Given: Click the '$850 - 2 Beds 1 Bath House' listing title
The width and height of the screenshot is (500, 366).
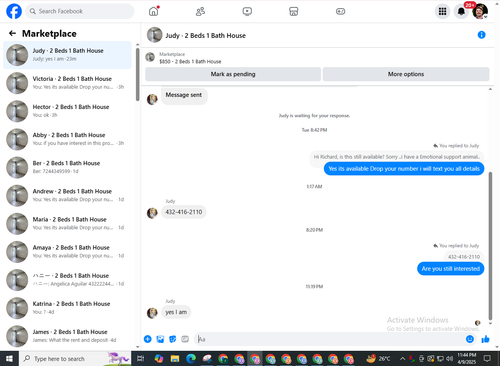Looking at the screenshot, I should [190, 62].
